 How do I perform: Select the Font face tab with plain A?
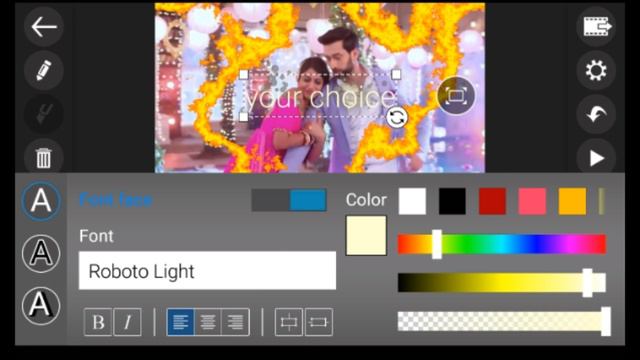(41, 201)
